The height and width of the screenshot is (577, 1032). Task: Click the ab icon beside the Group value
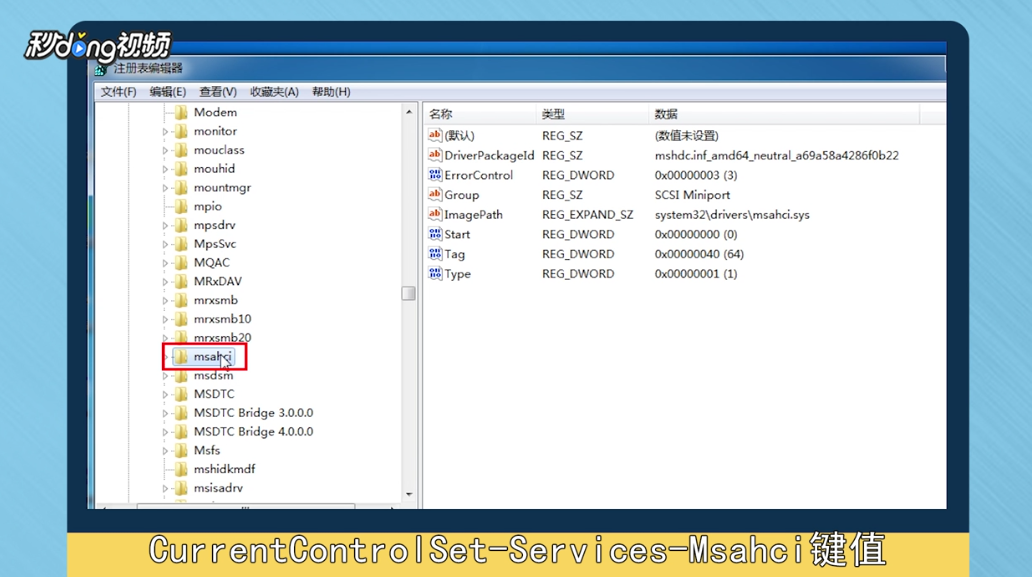click(433, 194)
